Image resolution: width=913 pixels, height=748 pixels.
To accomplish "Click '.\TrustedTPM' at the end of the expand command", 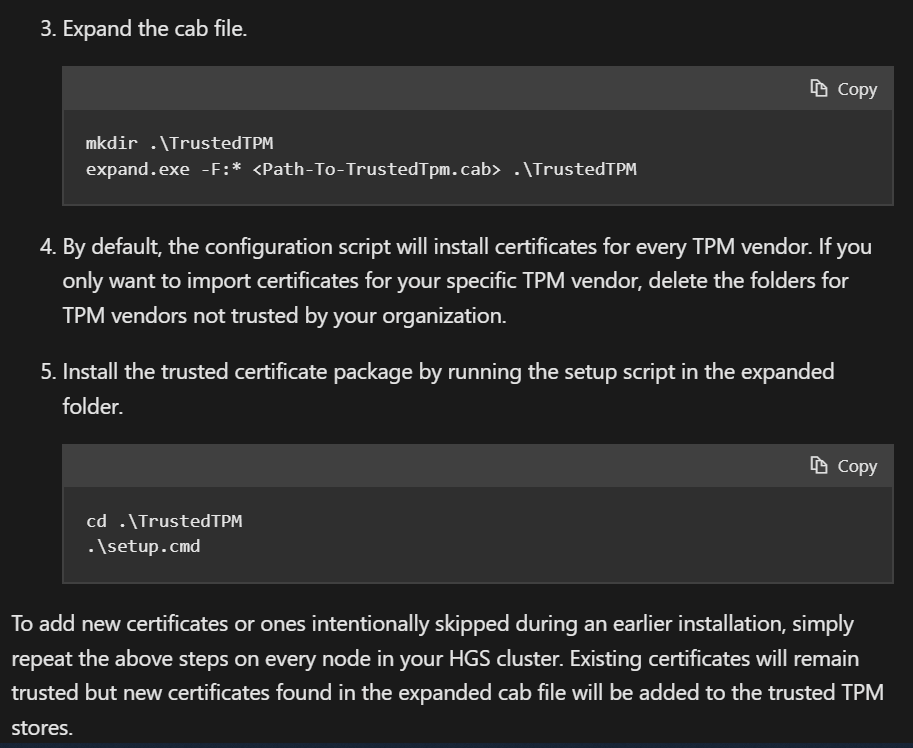I will (x=574, y=168).
